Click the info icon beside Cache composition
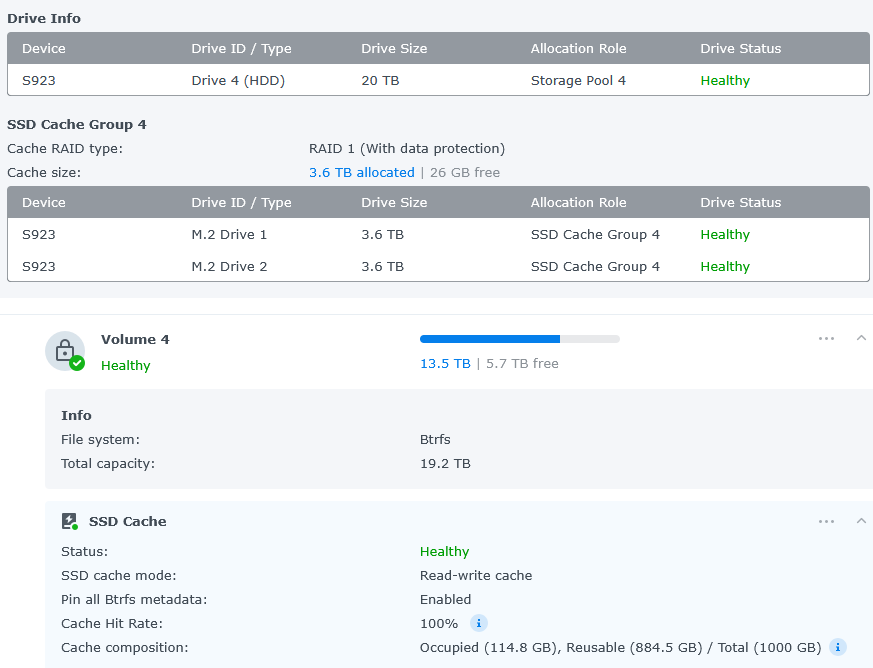Viewport: 873px width, 668px height. pyautogui.click(x=838, y=647)
